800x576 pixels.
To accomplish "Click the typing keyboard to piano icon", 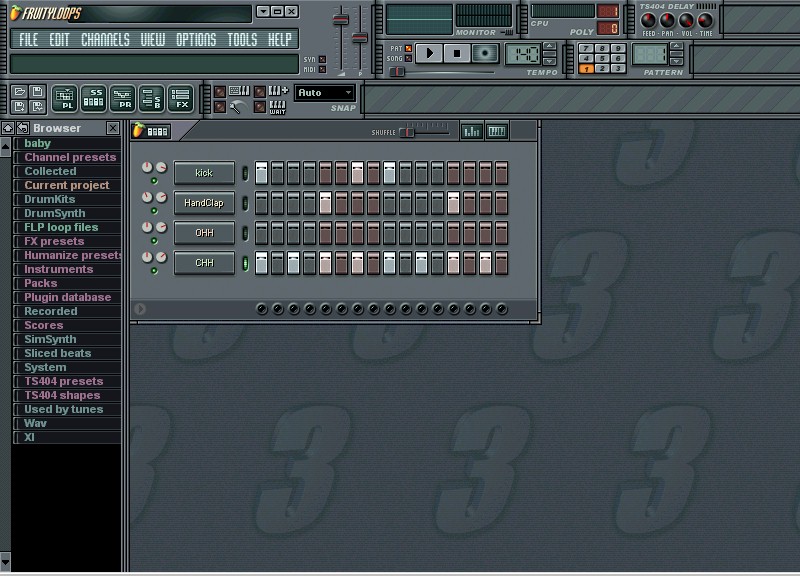I will point(239,91).
